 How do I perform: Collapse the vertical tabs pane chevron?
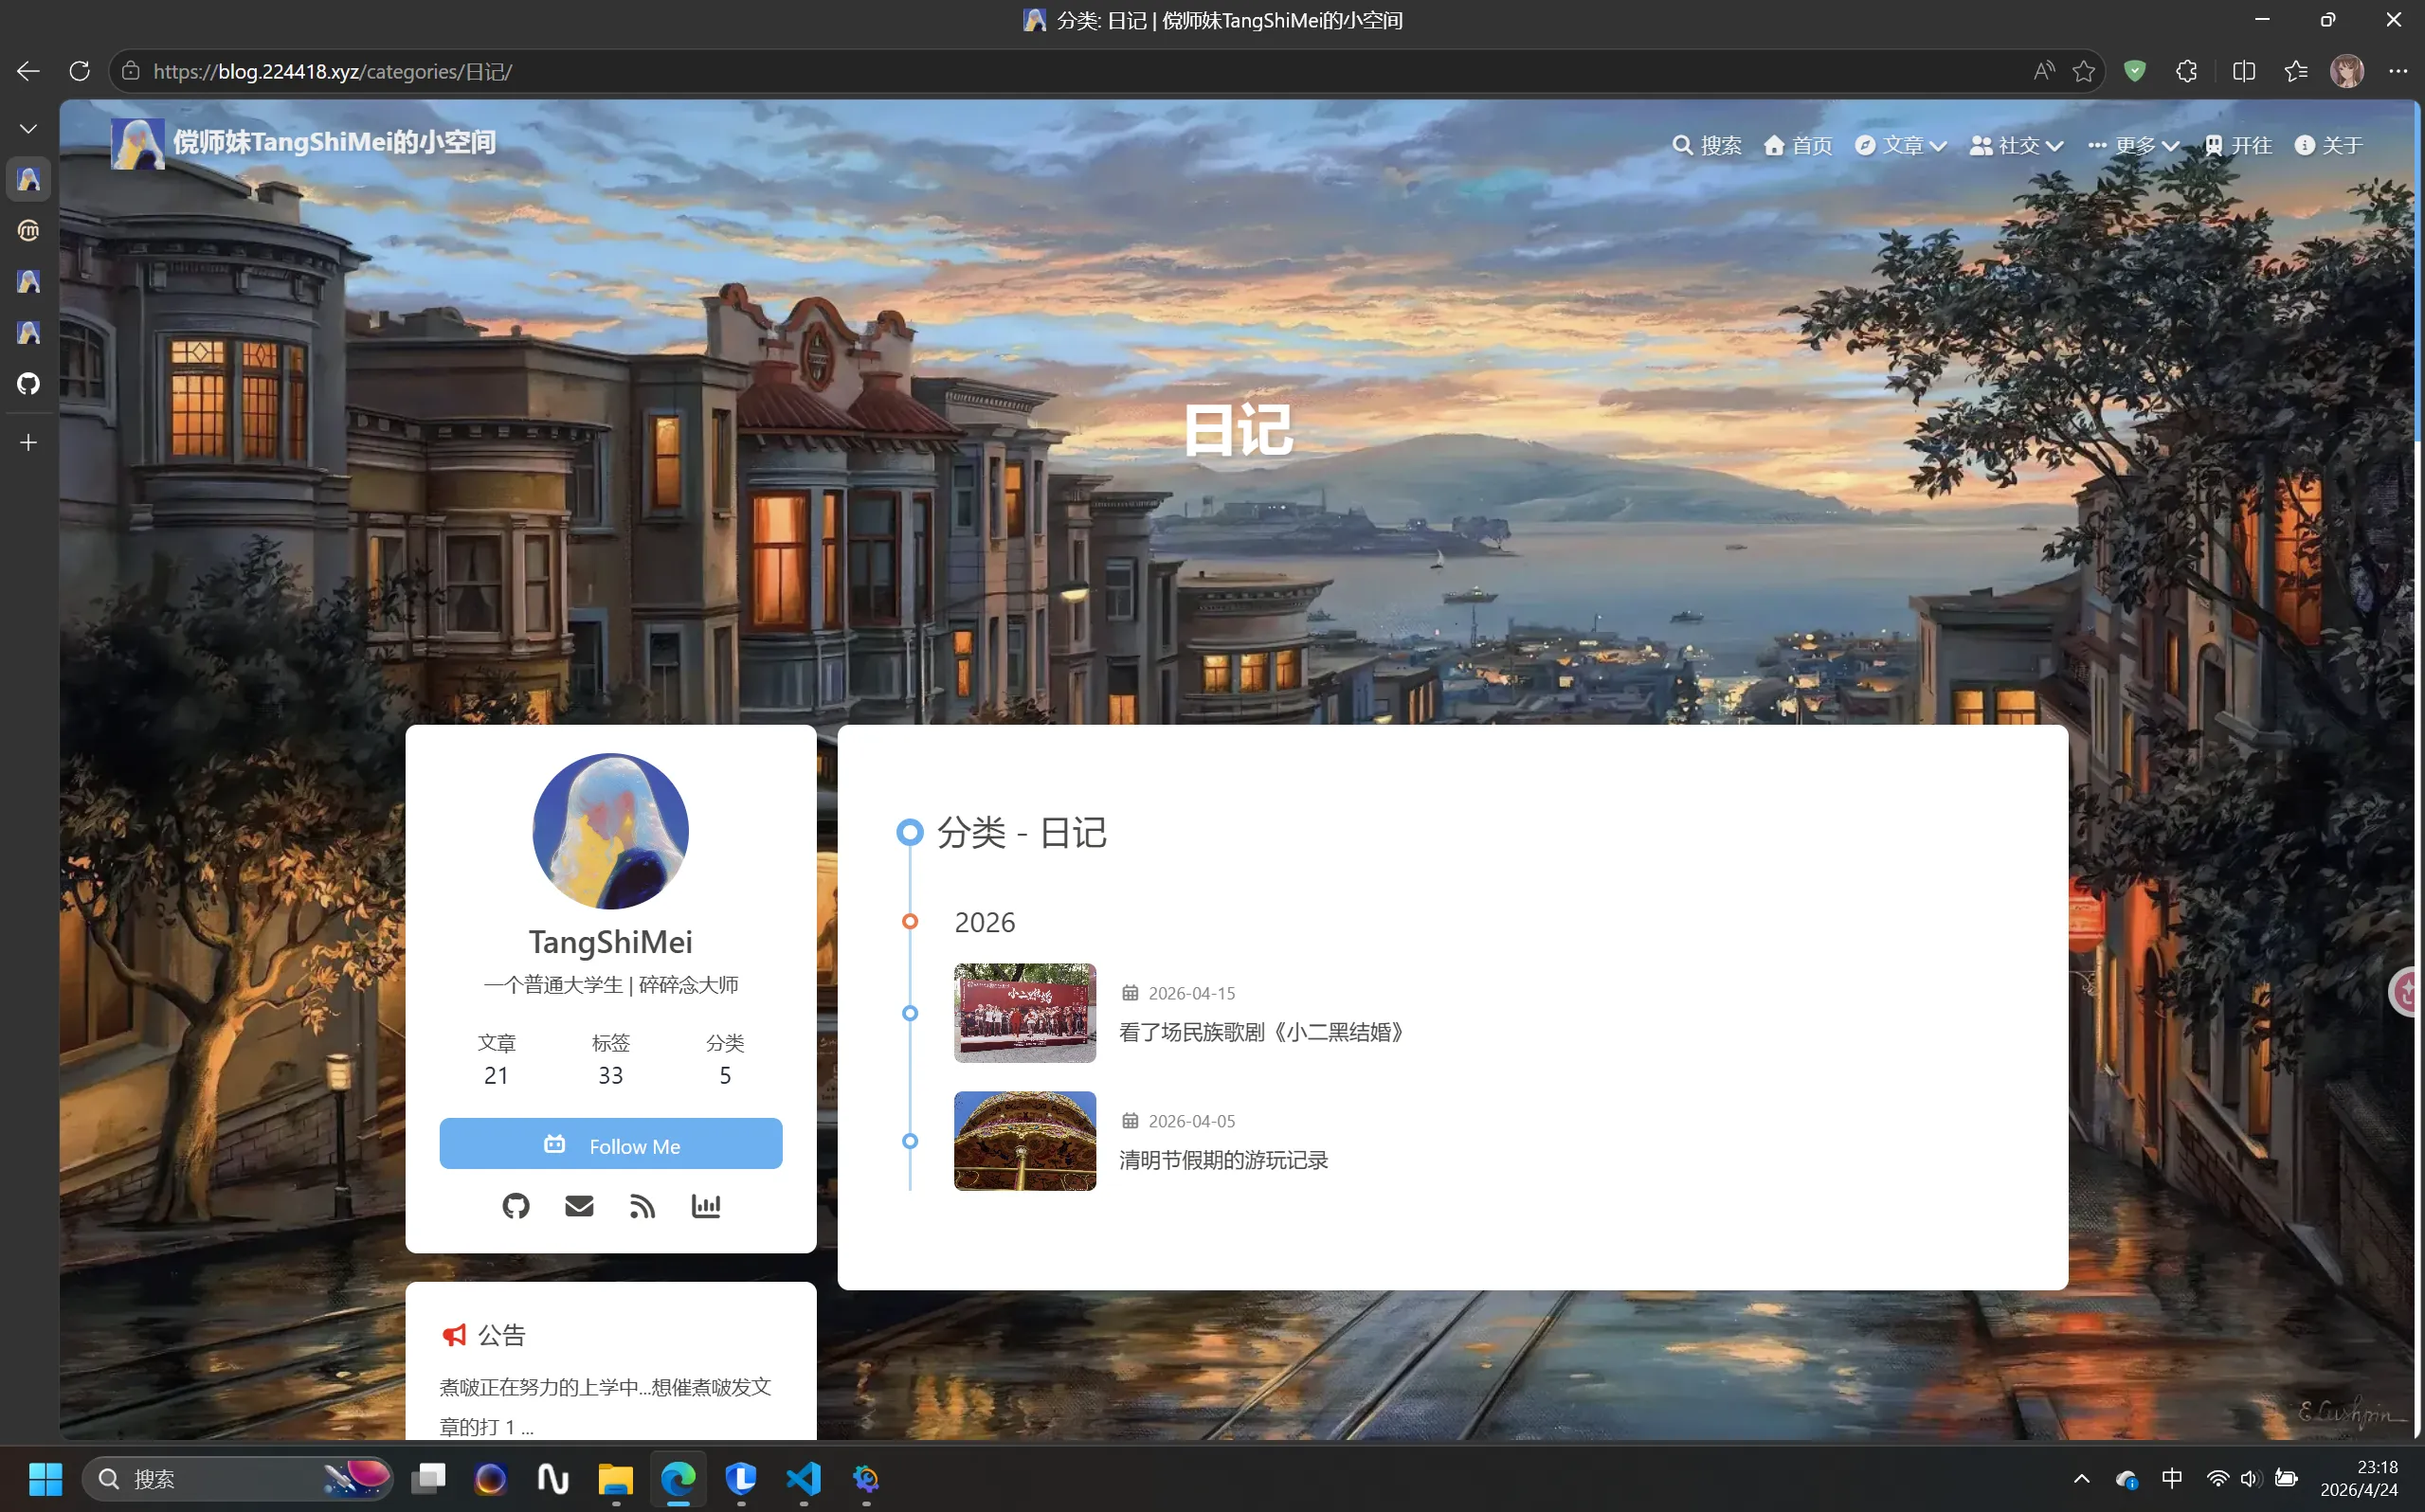[28, 129]
